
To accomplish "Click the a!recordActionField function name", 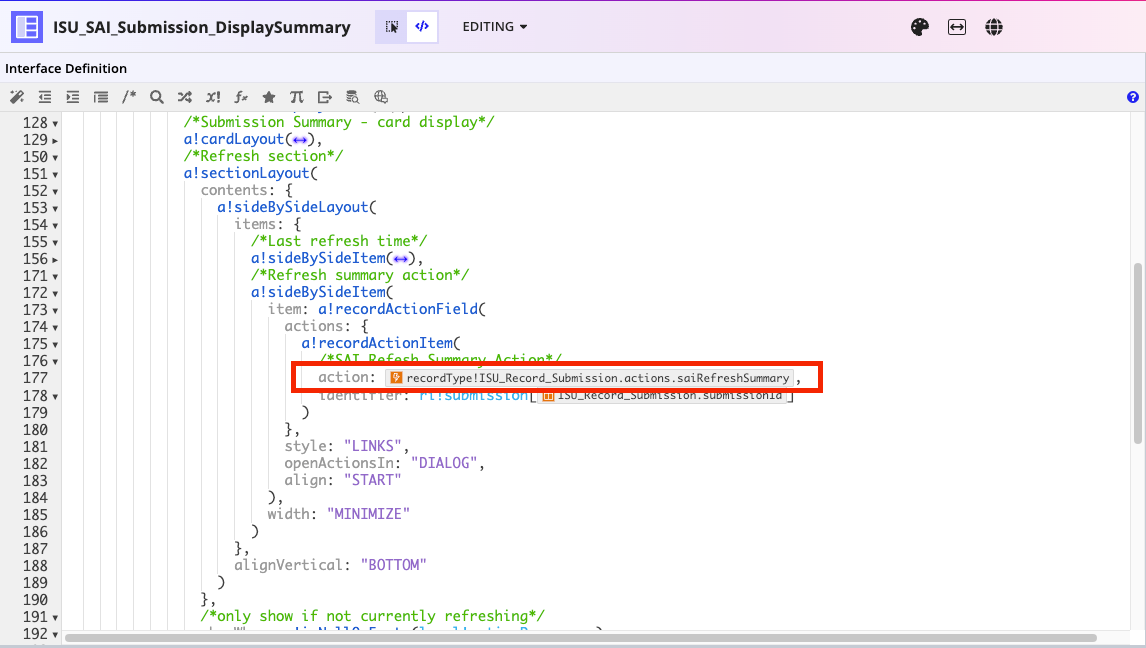I will coord(398,309).
